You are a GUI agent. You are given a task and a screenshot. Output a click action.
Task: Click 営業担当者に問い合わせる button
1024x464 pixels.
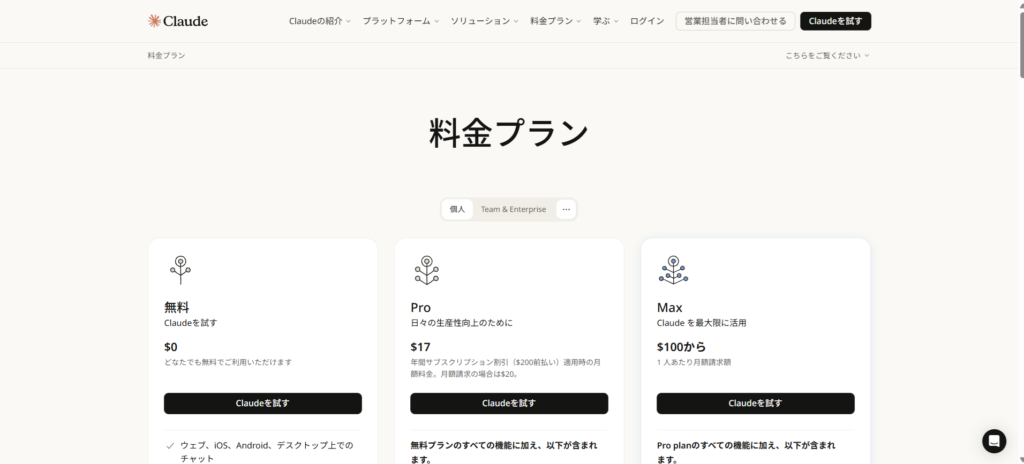(x=735, y=21)
